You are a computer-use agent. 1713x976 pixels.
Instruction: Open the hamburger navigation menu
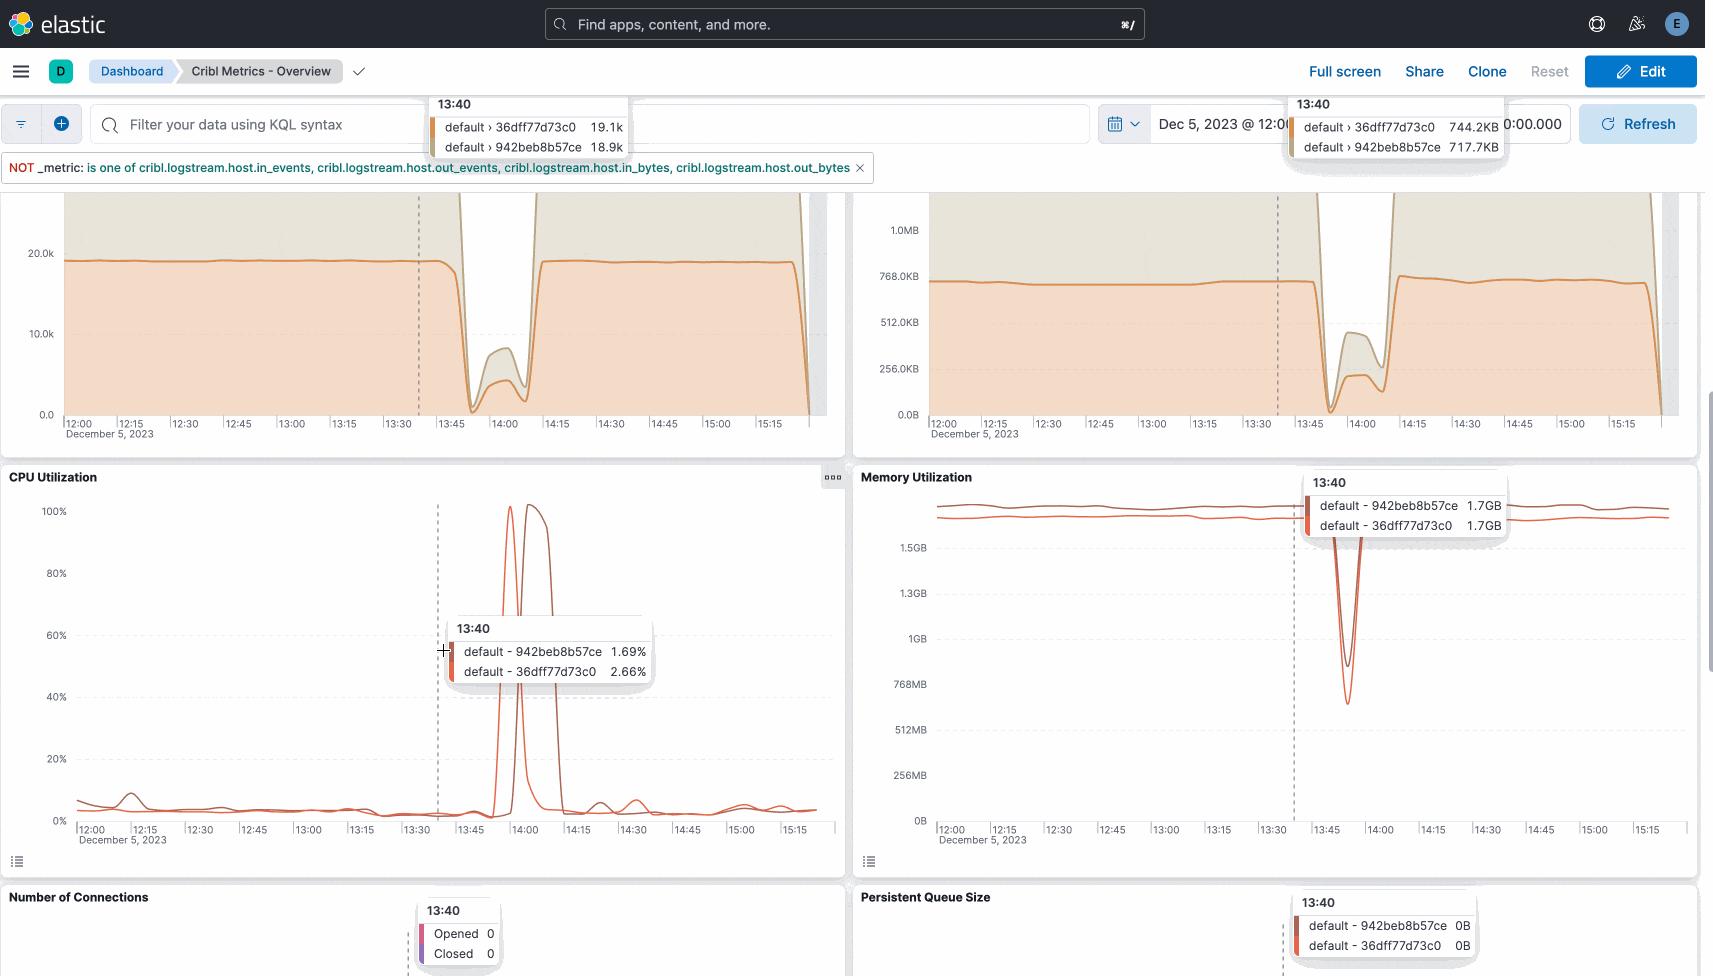(x=21, y=71)
